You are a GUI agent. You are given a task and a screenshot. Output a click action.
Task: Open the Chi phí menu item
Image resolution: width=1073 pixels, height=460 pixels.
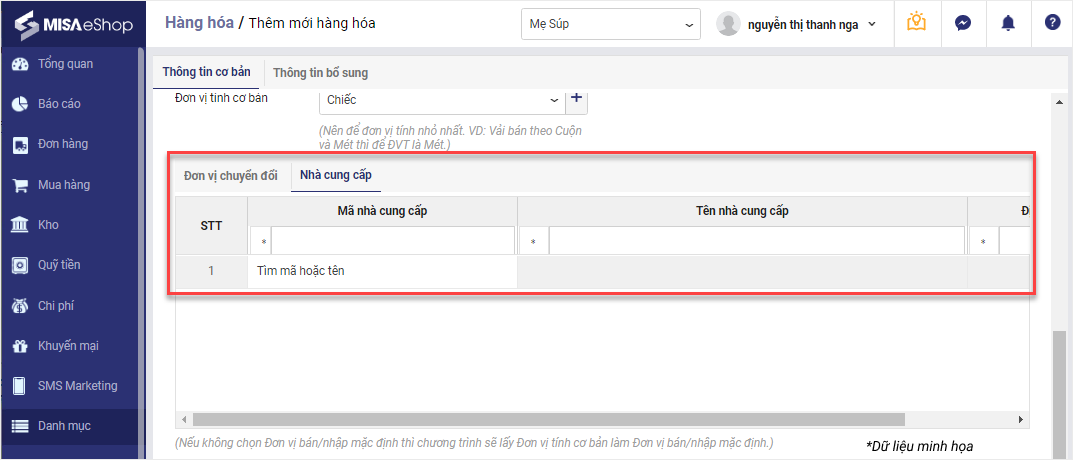(x=56, y=305)
